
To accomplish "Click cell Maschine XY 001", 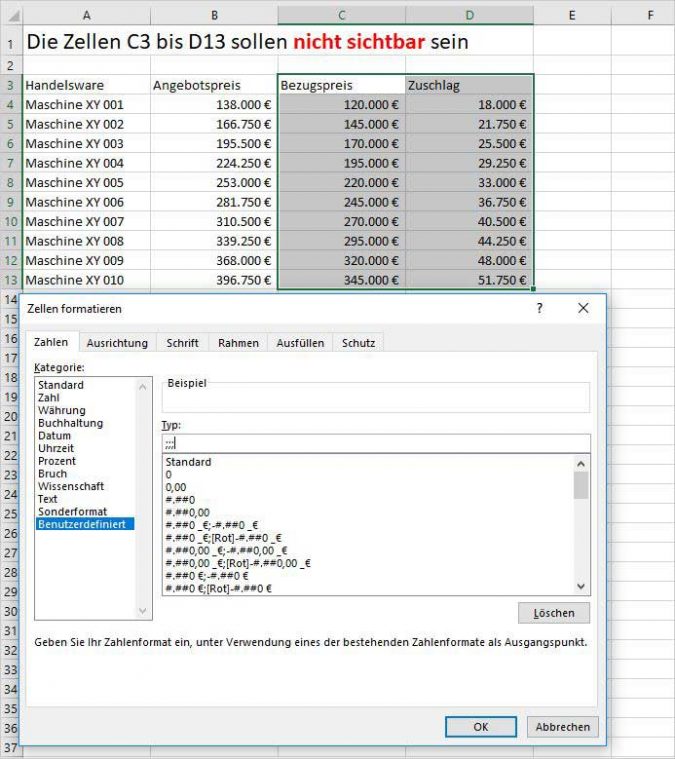I will pyautogui.click(x=87, y=105).
